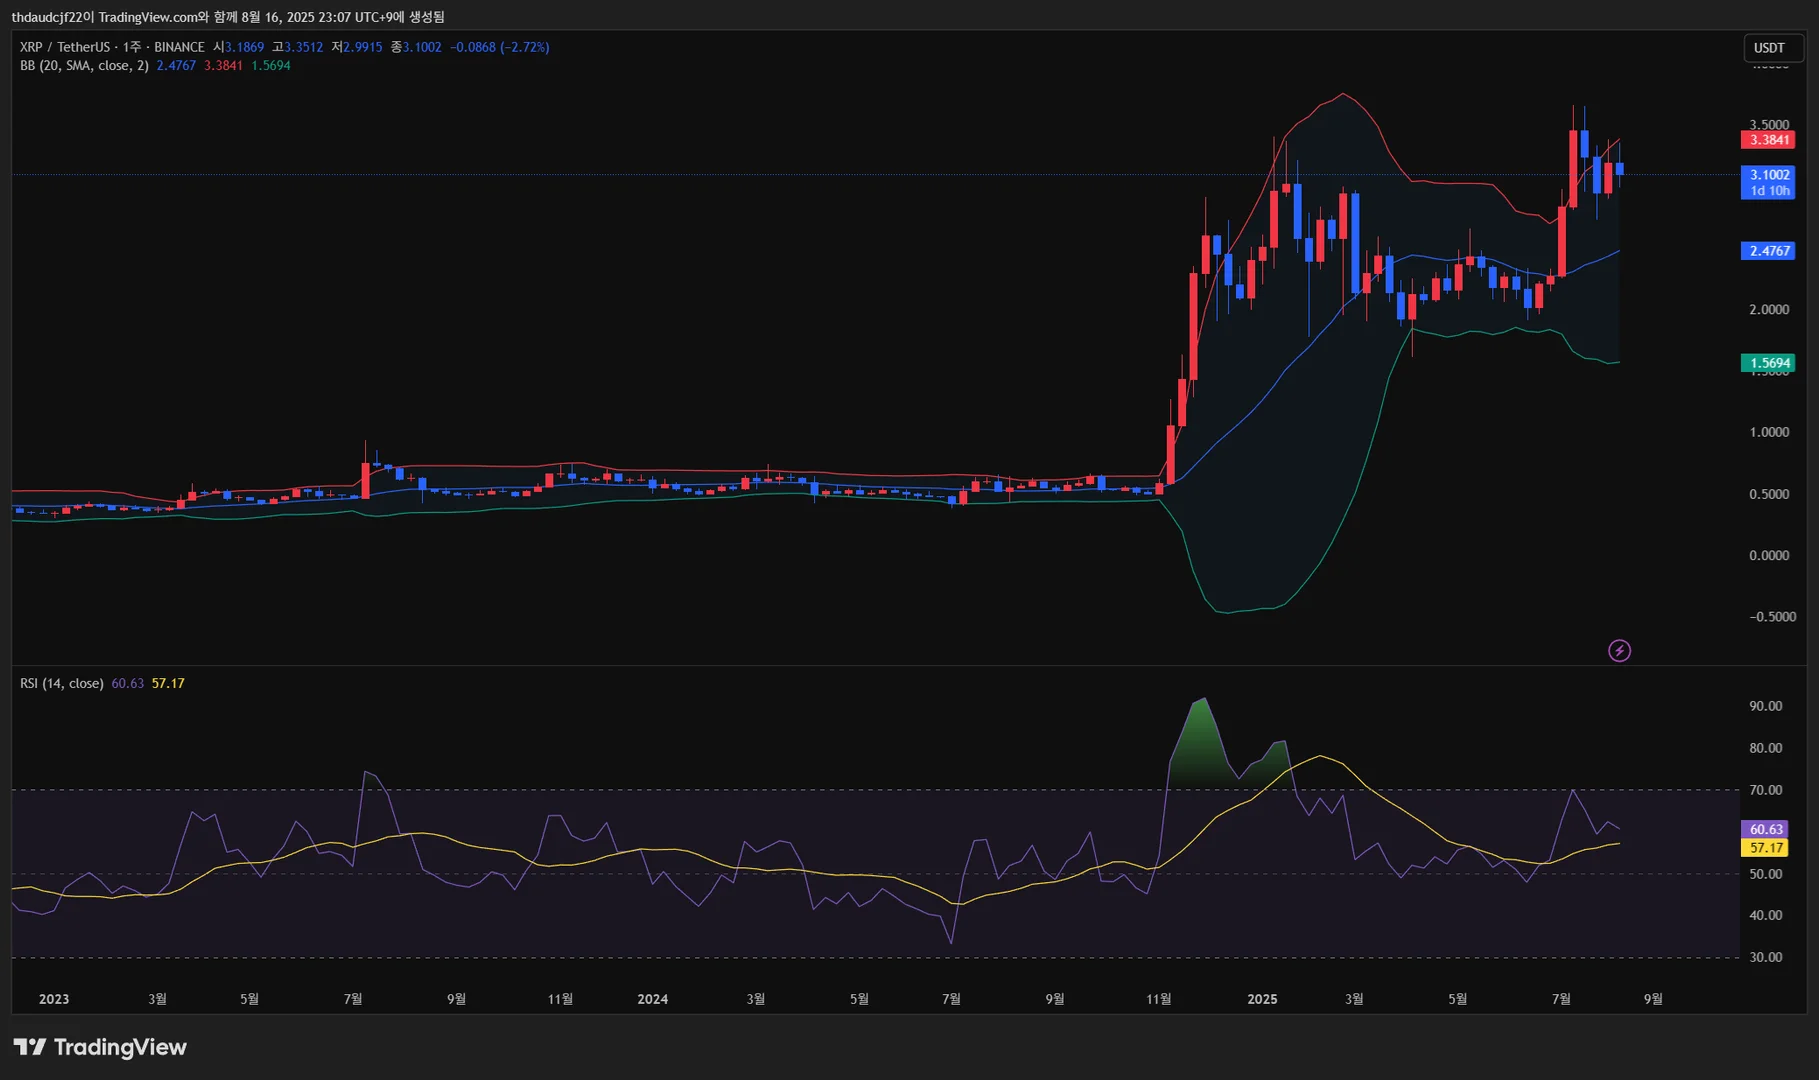Image resolution: width=1819 pixels, height=1080 pixels.
Task: Click the green 1.5694 lower band label
Action: click(1769, 363)
